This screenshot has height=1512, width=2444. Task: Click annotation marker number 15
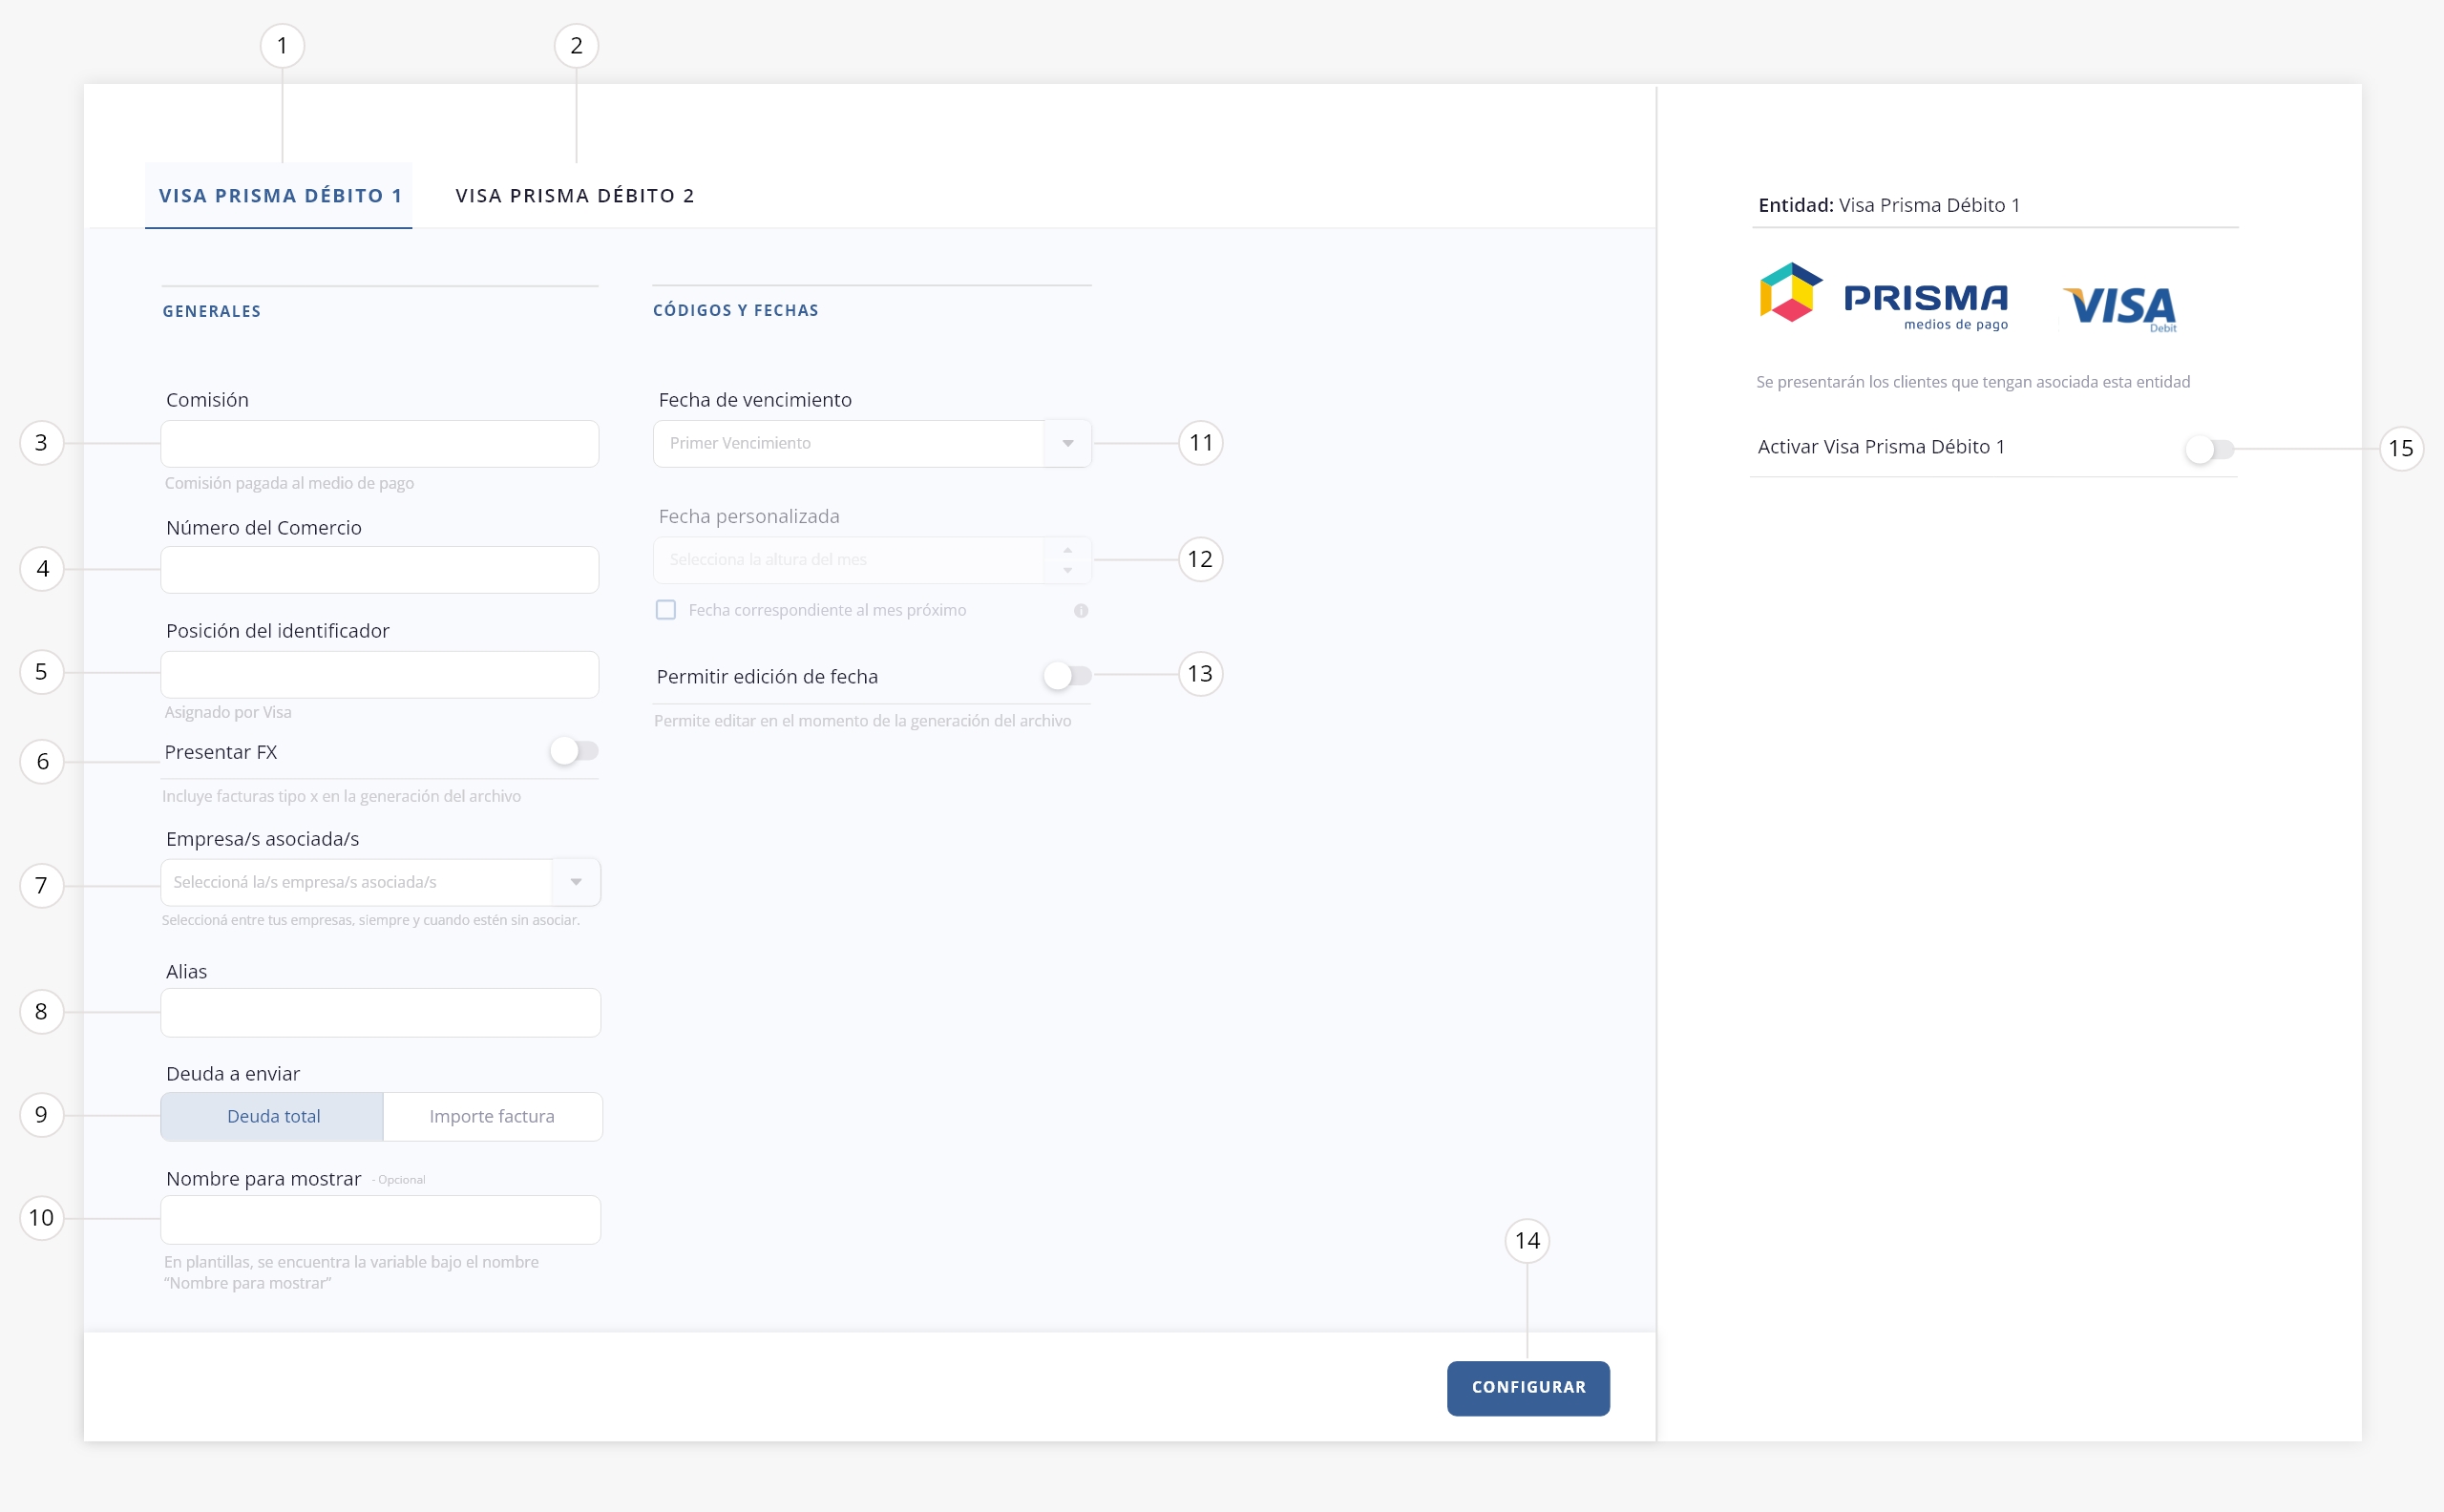[2400, 449]
